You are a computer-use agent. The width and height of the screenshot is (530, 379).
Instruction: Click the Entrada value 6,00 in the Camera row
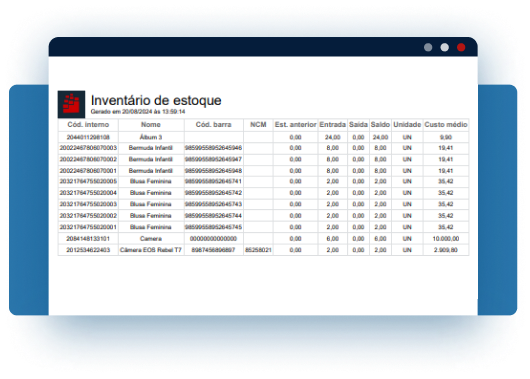pos(333,239)
